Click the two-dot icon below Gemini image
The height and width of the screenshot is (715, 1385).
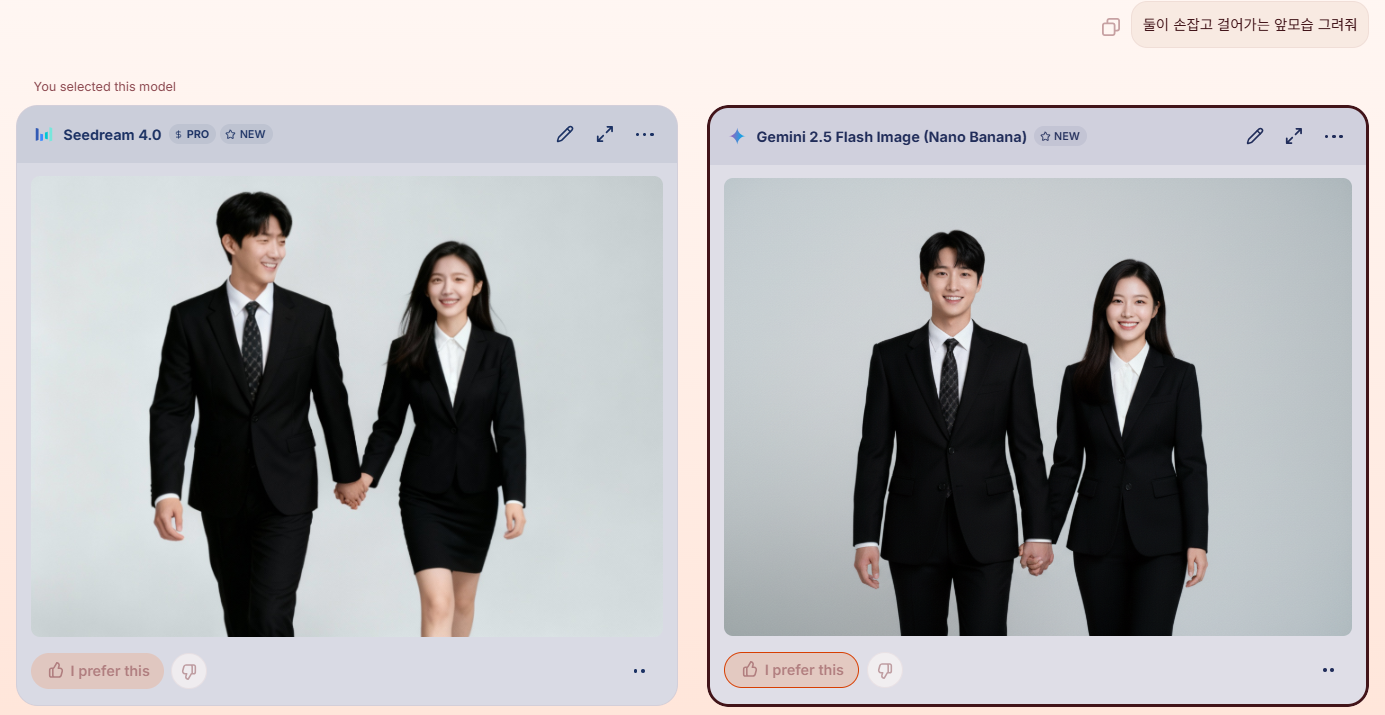pos(1328,670)
